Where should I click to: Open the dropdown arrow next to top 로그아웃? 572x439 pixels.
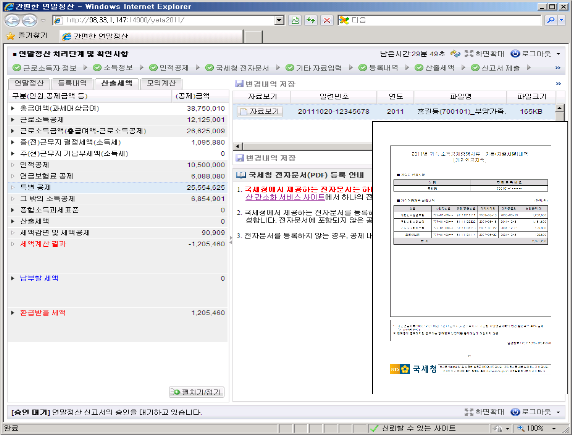pos(559,54)
